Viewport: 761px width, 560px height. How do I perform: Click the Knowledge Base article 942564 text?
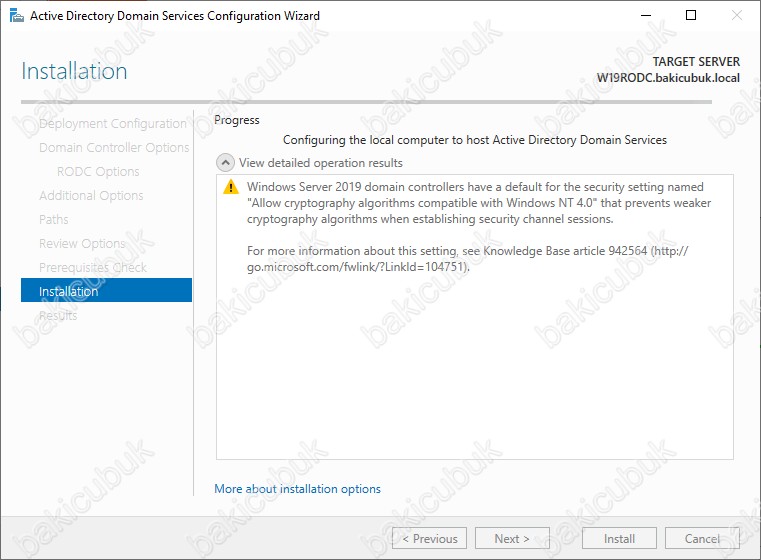[565, 251]
